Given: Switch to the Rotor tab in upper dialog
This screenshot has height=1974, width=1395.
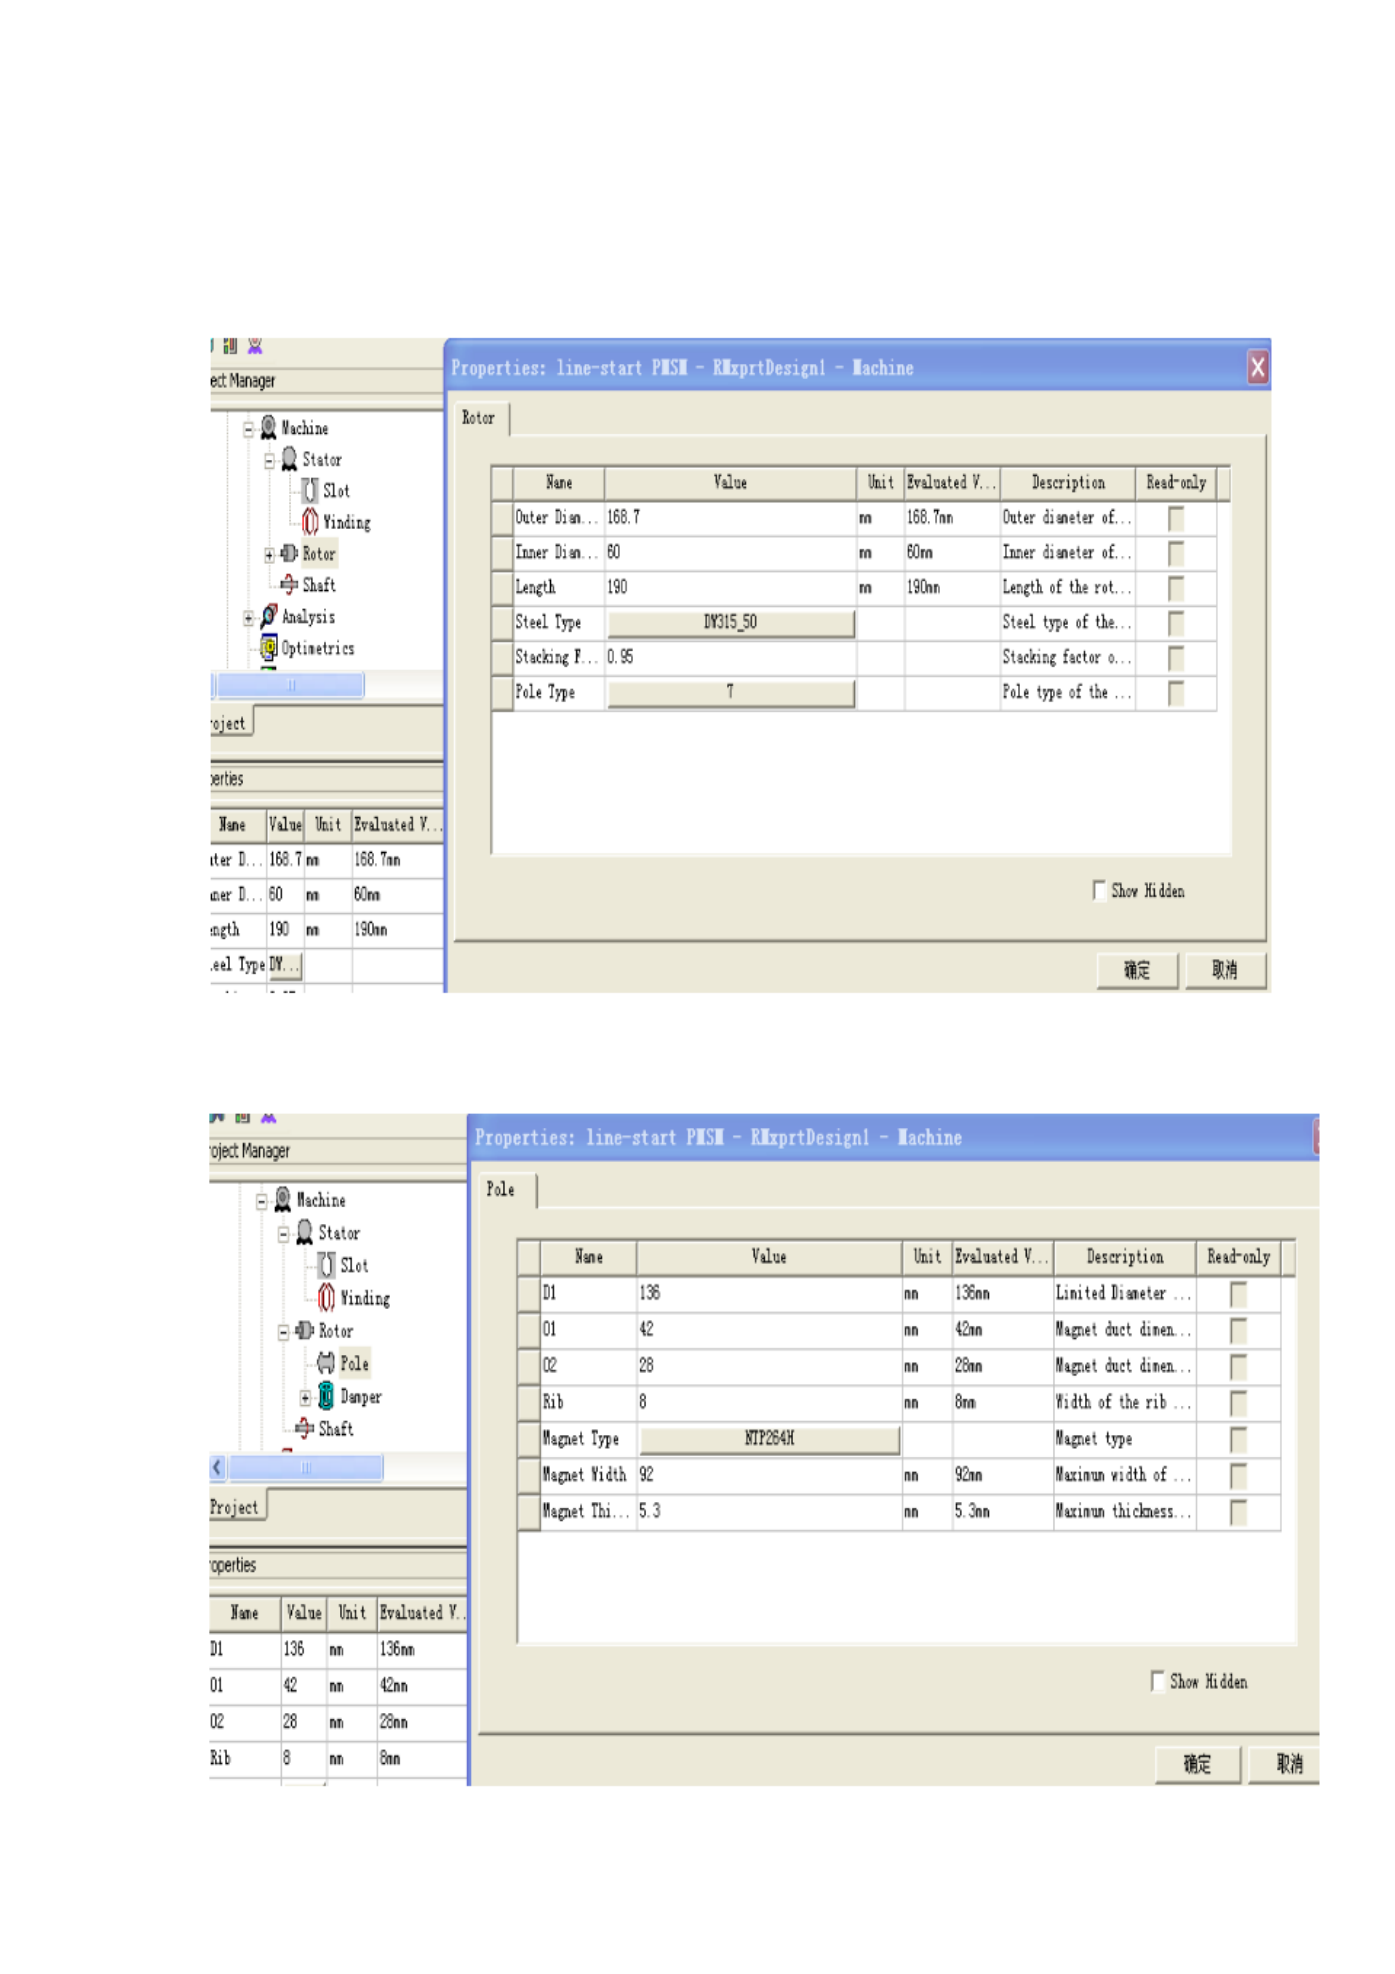Looking at the screenshot, I should (482, 418).
